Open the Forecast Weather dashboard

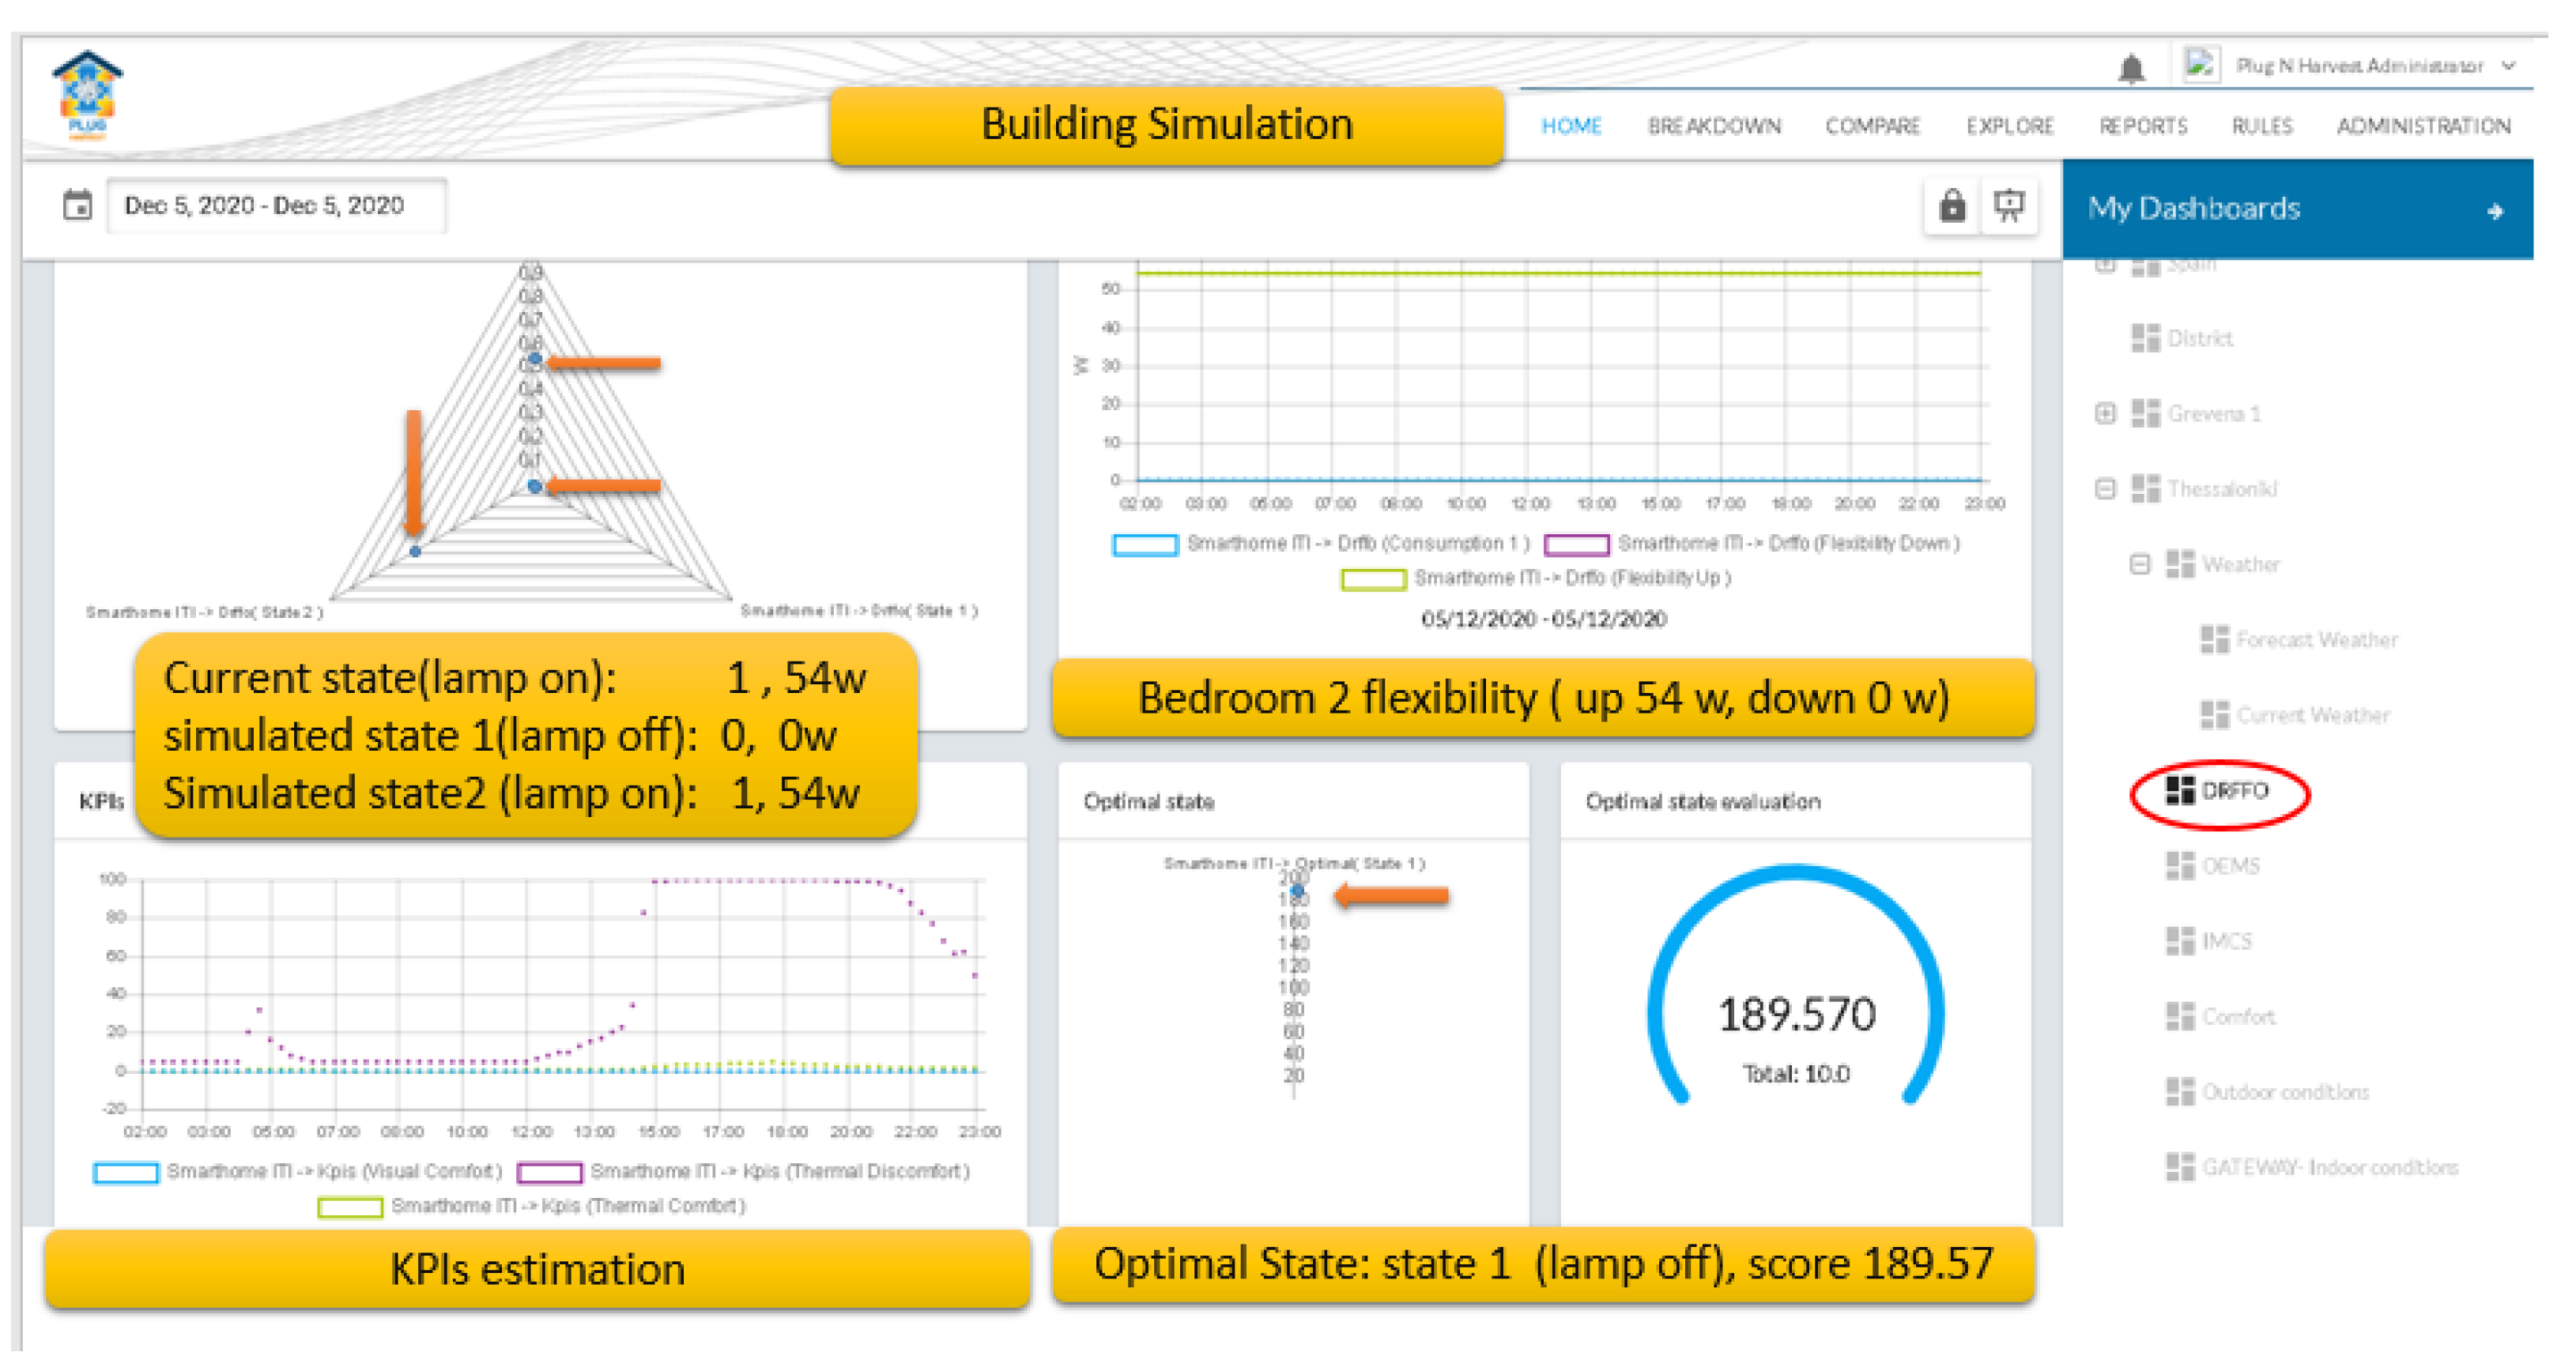pyautogui.click(x=2315, y=640)
